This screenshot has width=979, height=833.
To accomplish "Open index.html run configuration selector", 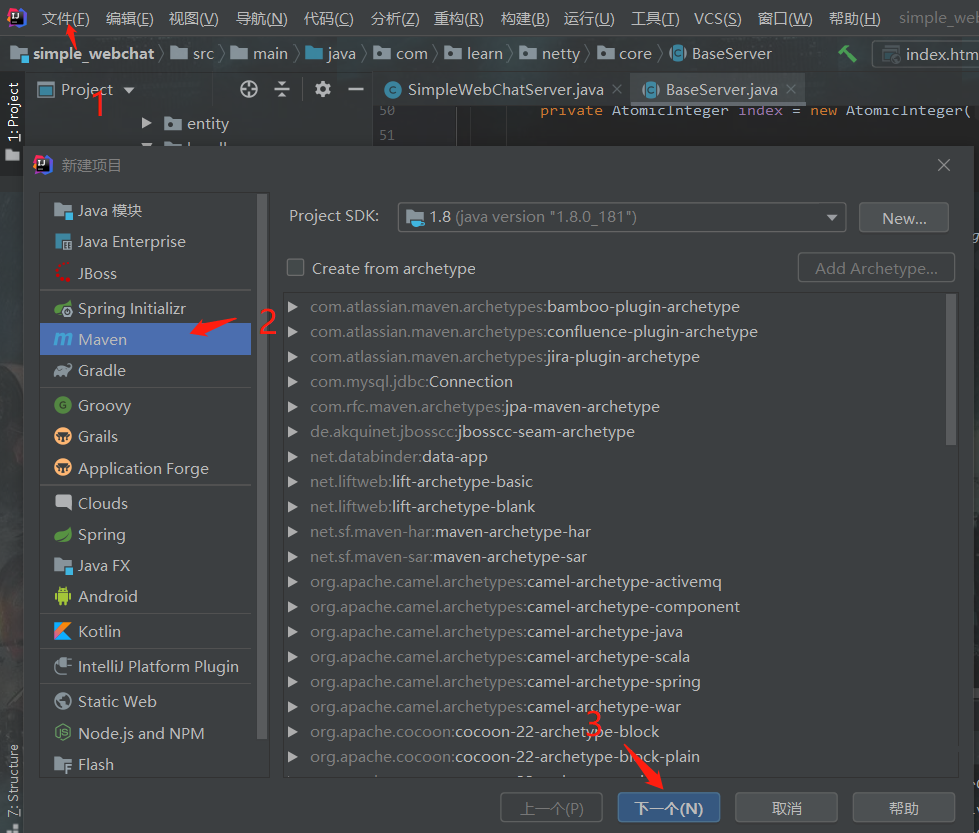I will click(x=925, y=55).
